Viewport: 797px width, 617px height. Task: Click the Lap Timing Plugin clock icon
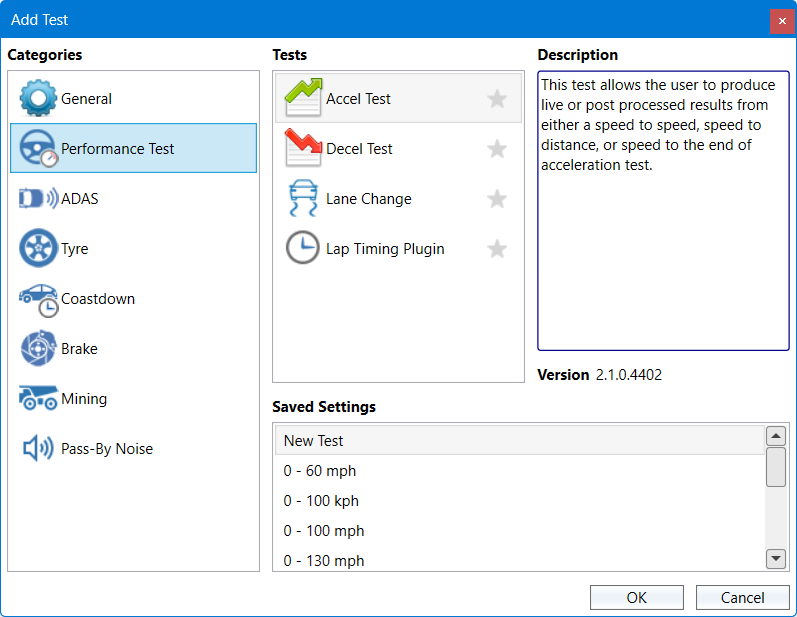point(302,249)
